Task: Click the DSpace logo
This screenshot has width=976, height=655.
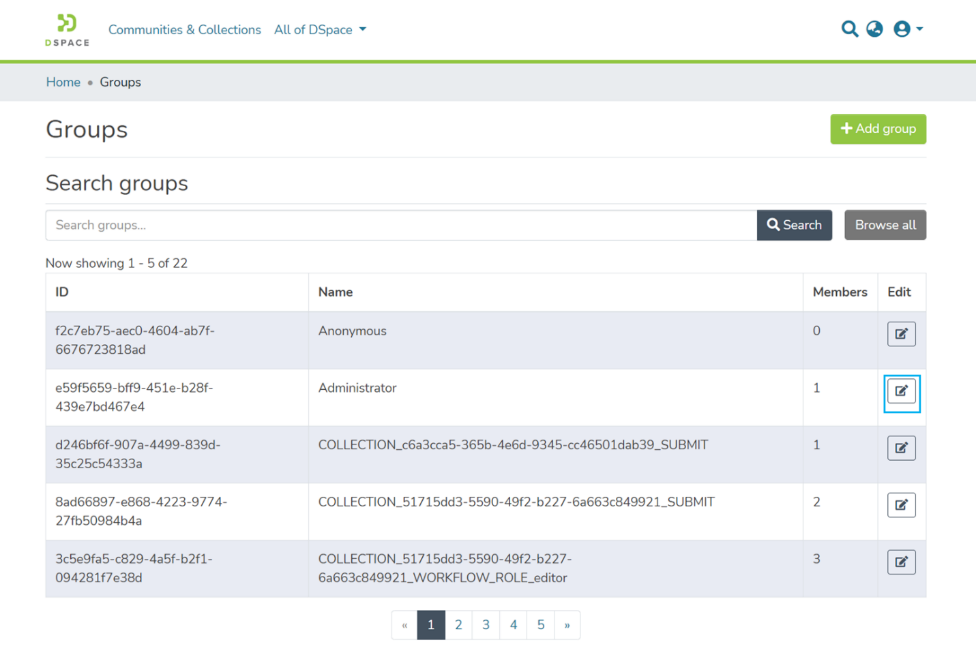Action: (x=67, y=30)
